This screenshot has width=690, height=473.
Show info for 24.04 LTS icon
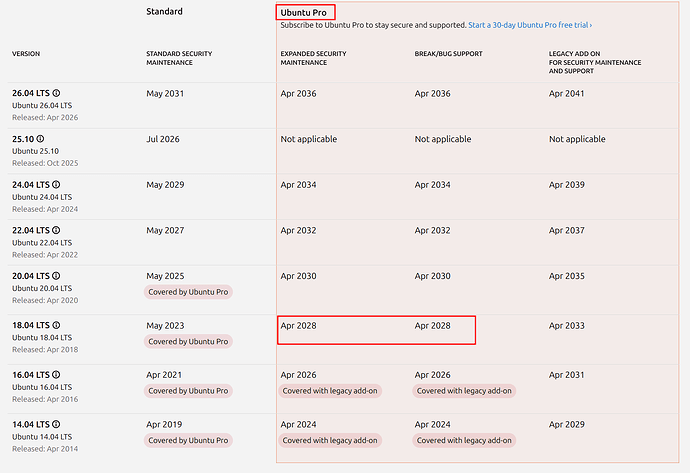pyautogui.click(x=56, y=185)
